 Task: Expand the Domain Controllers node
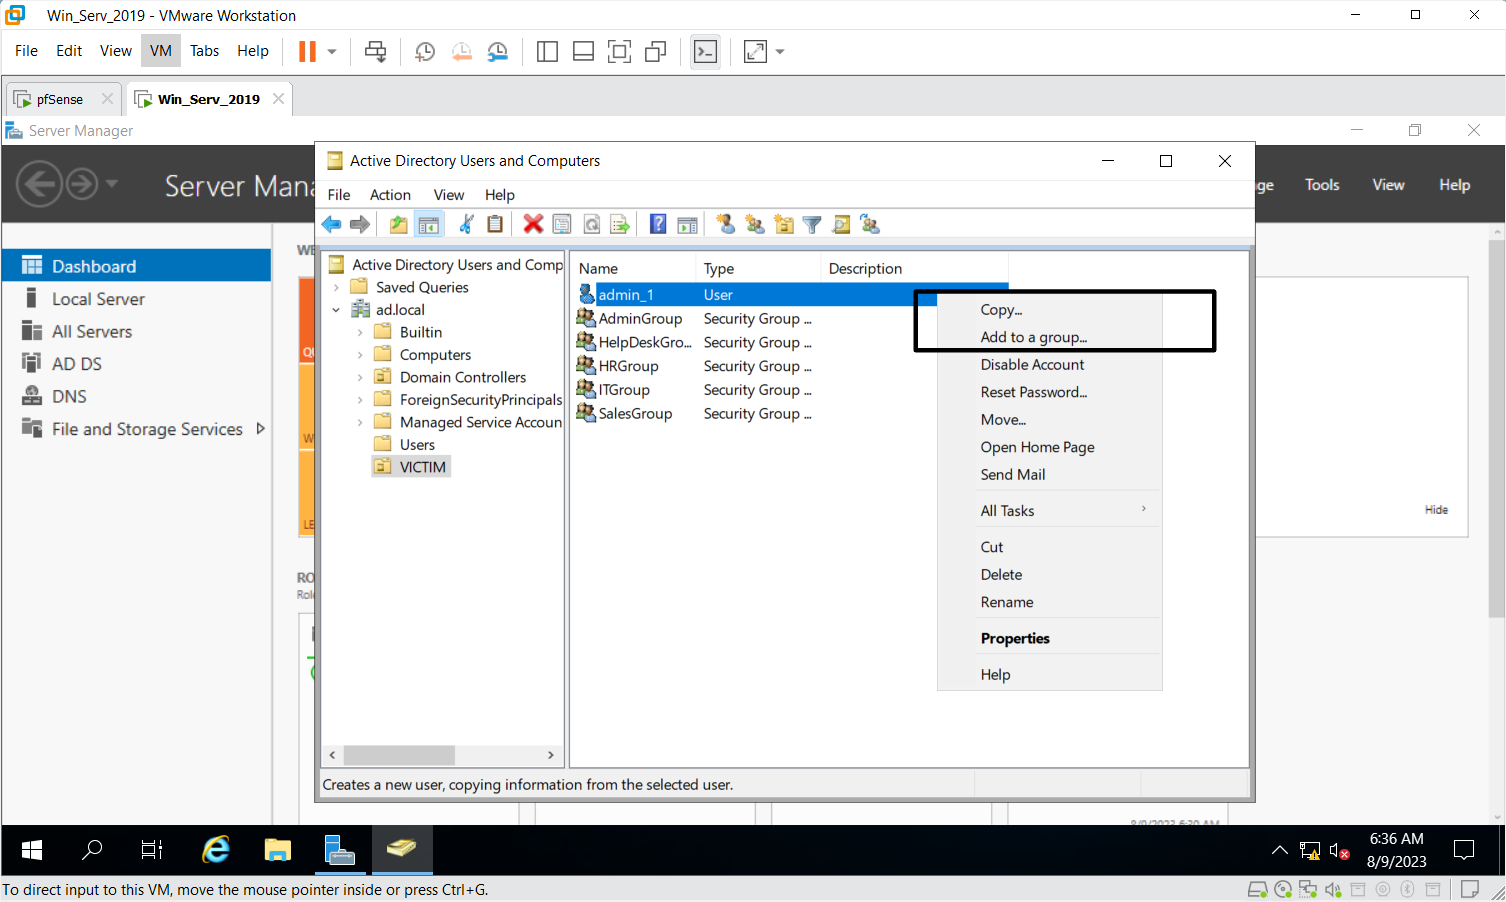pos(360,377)
